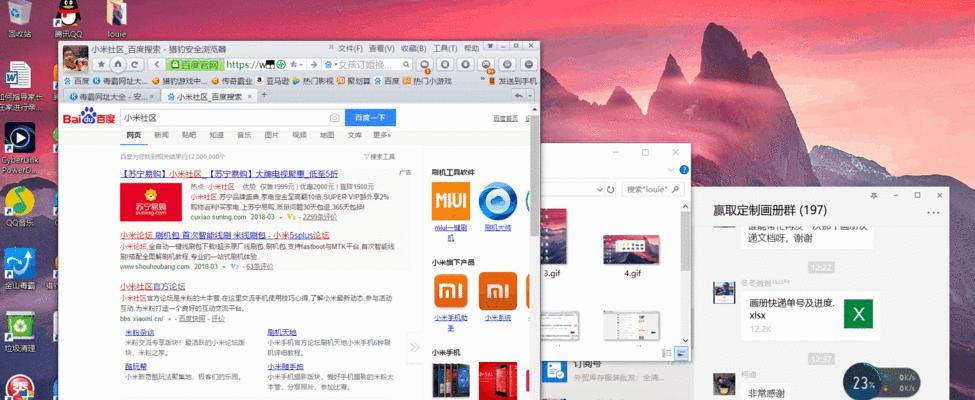Click the 发送到手机 bookmark bar item

[513, 81]
